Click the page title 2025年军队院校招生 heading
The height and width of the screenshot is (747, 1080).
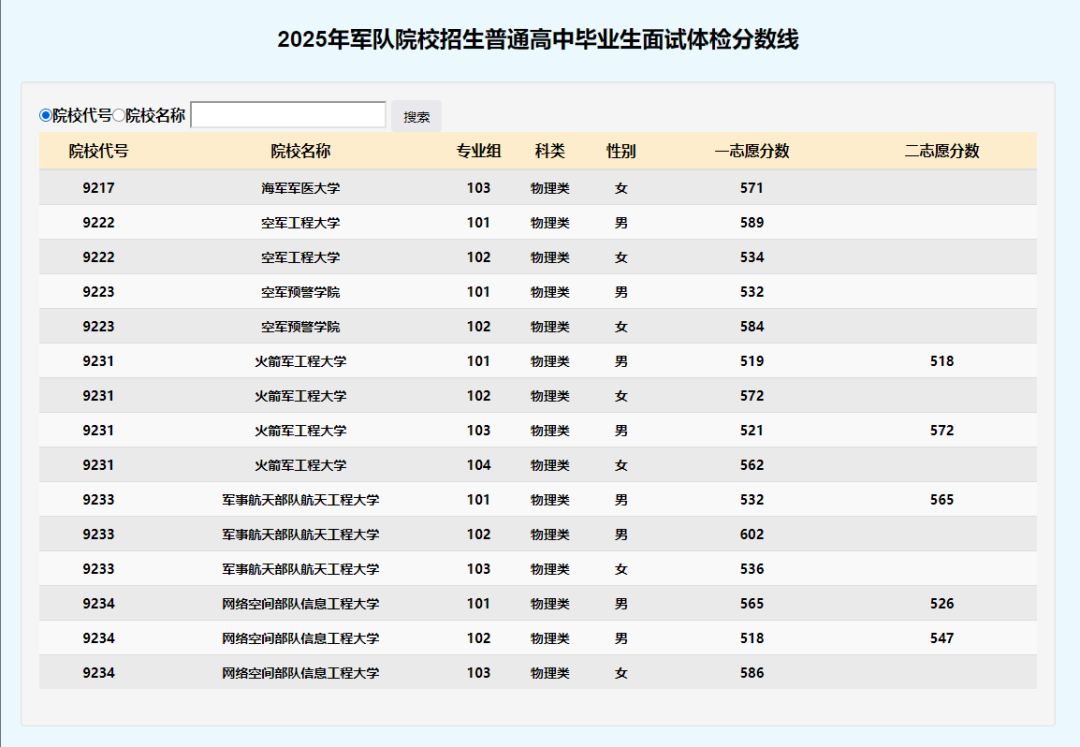point(538,39)
